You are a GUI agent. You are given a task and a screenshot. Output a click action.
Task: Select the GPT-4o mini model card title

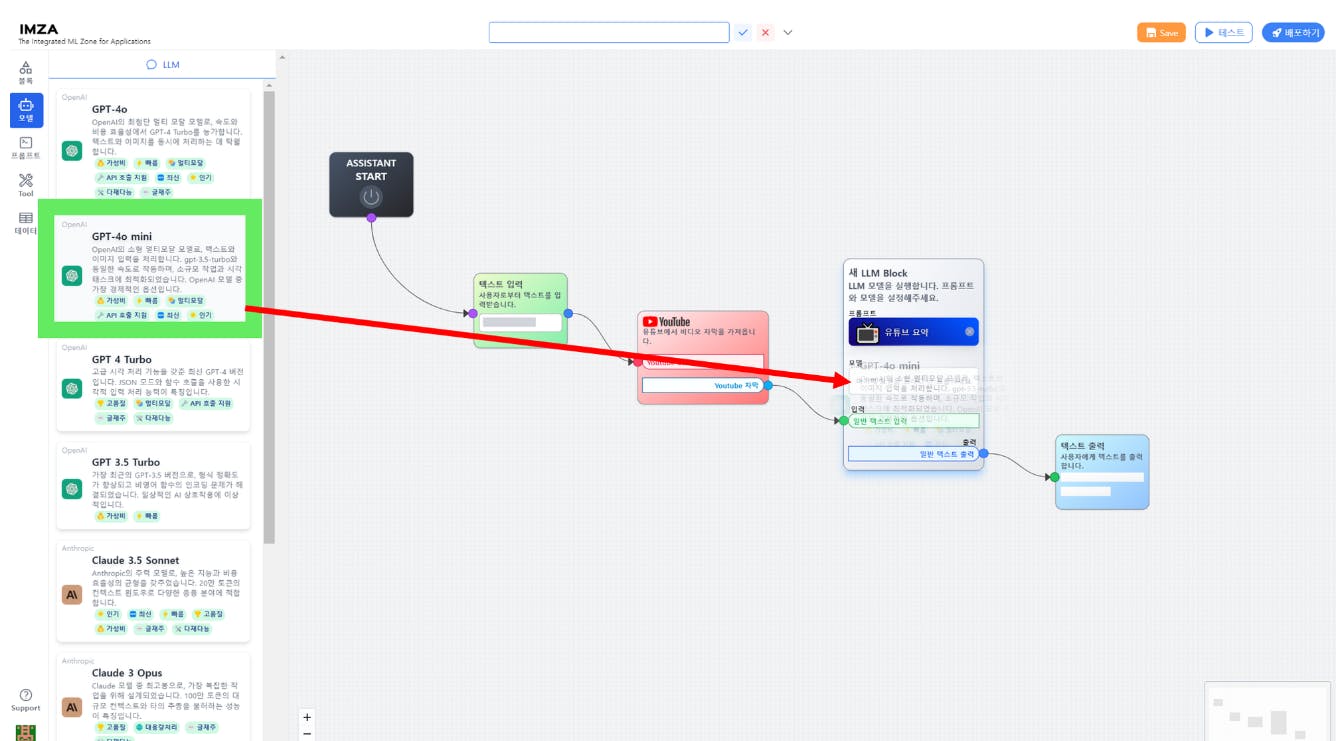click(122, 236)
